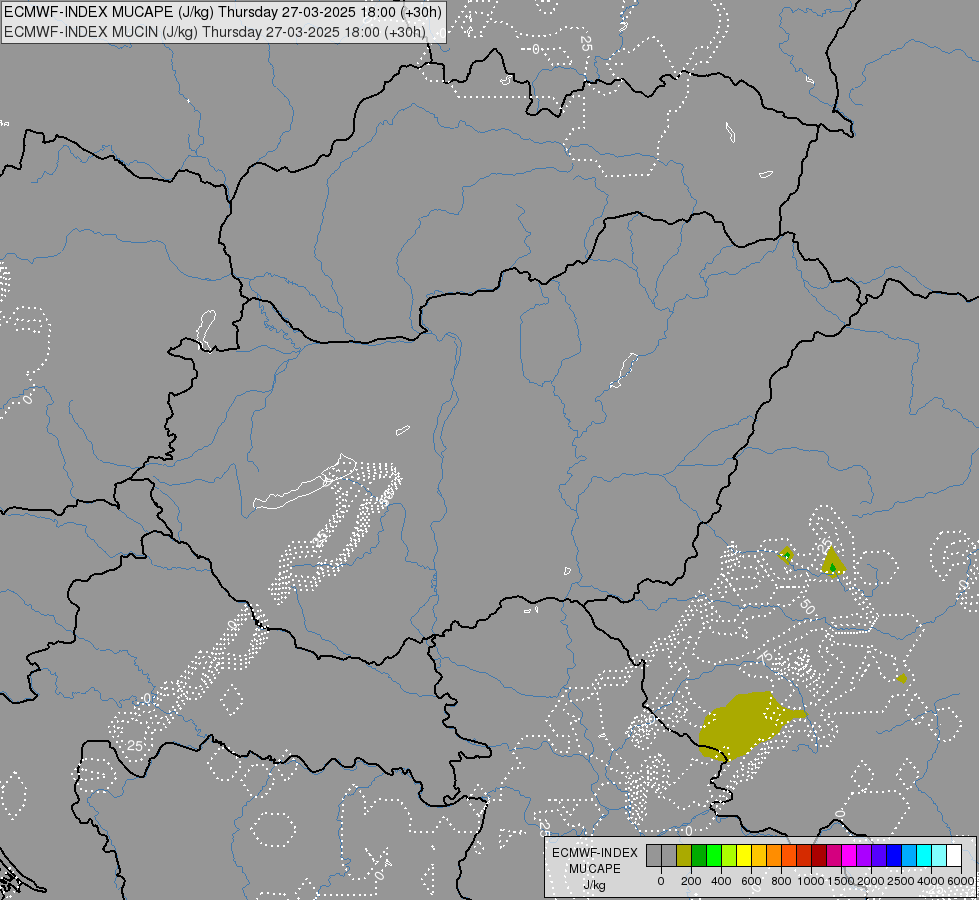
Task: Click the legend value label 4000
Action: pyautogui.click(x=931, y=881)
